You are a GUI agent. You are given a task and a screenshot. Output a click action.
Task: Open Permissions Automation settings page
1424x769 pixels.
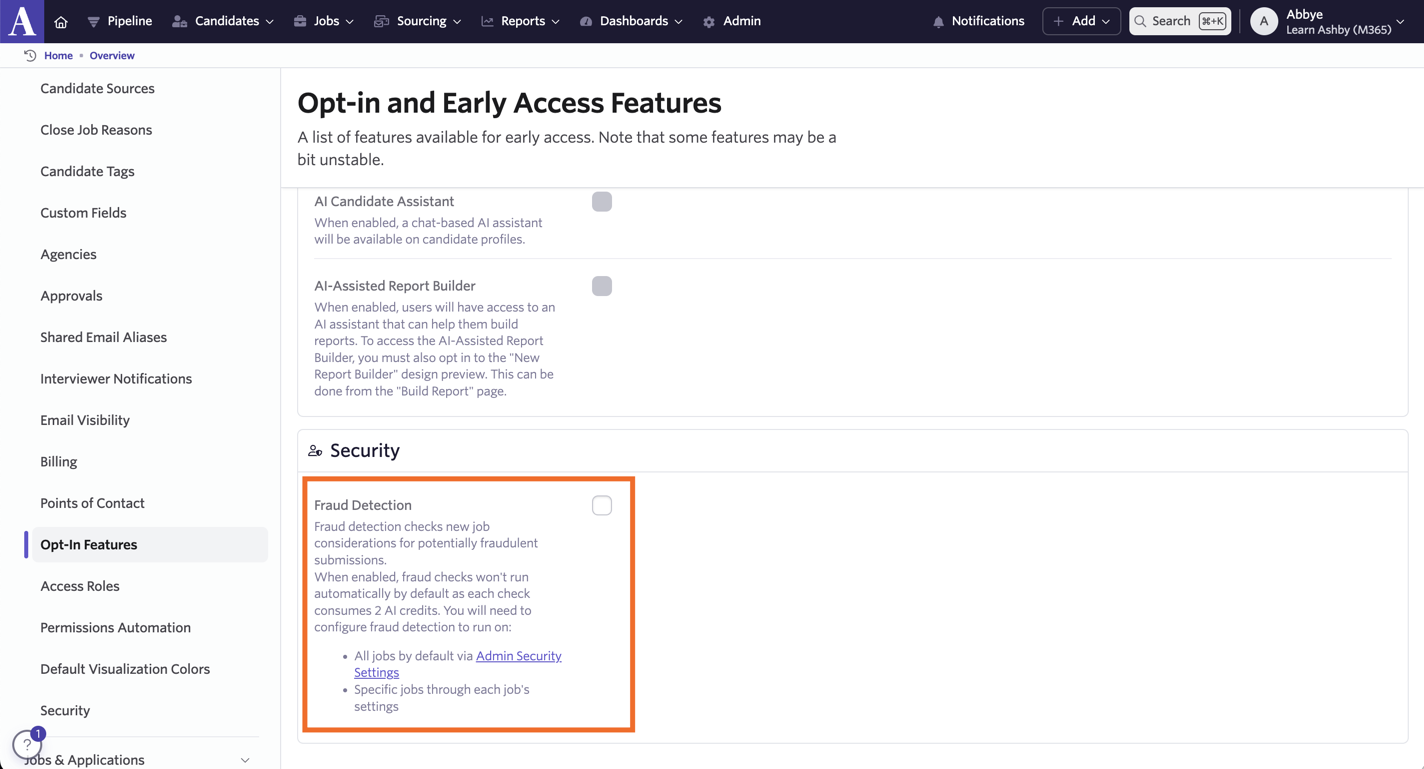tap(115, 628)
